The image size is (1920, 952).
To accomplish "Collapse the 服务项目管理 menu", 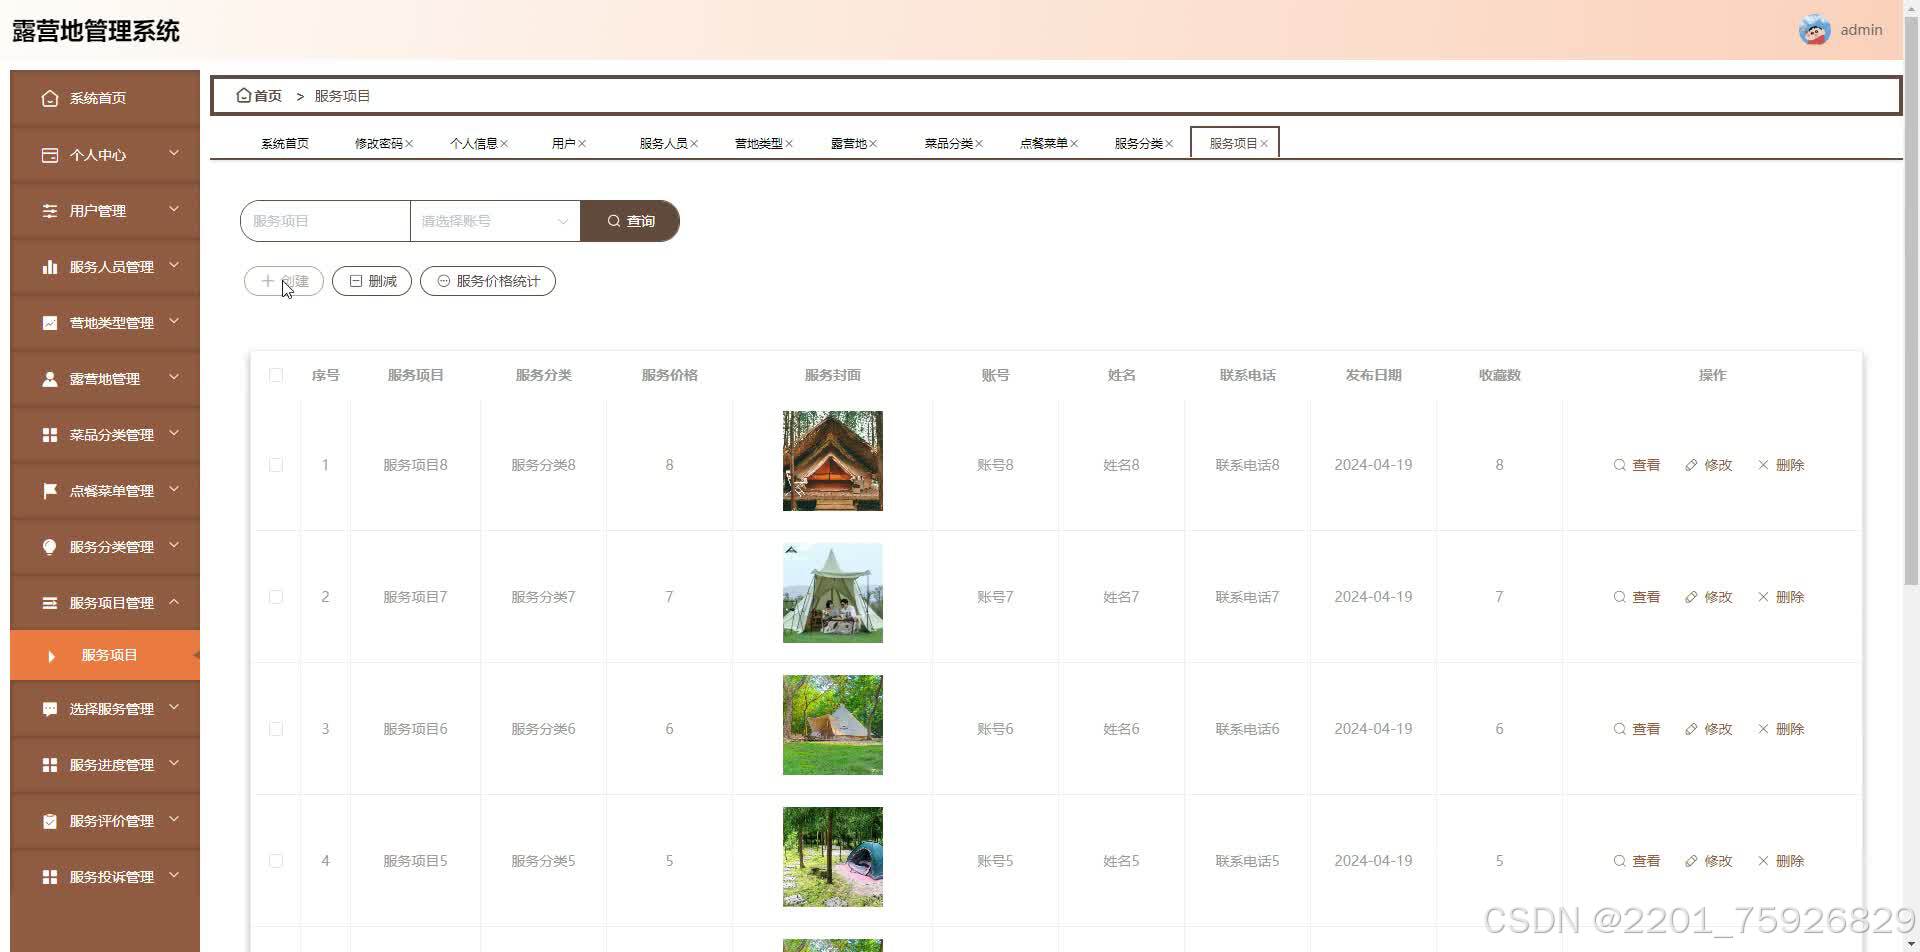I will (174, 601).
